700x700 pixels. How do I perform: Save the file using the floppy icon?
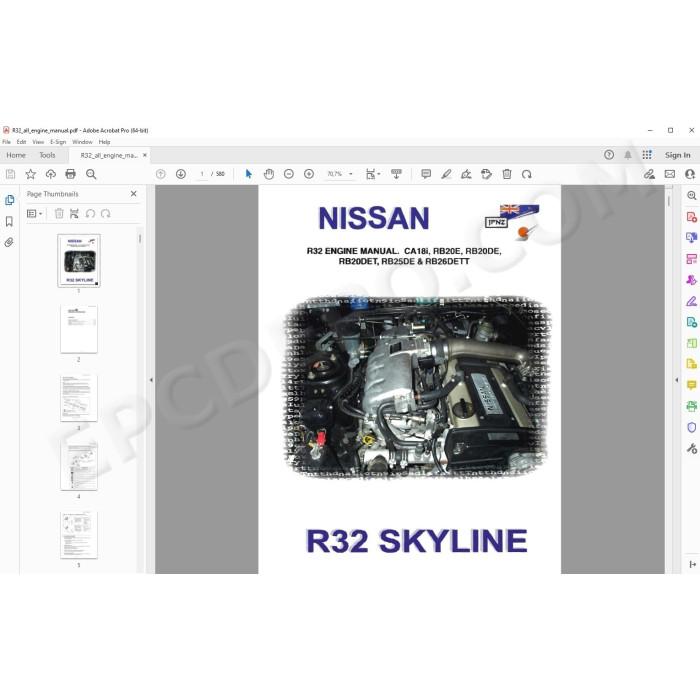pos(10,174)
